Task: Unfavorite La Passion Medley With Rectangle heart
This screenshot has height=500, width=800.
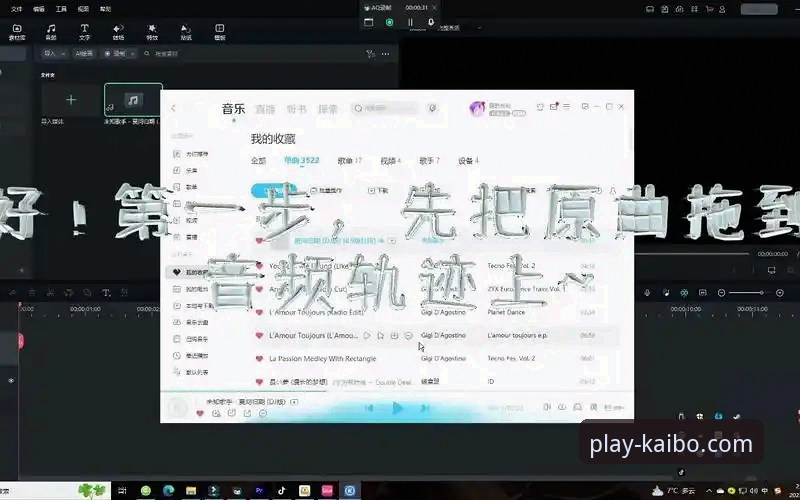Action: [259, 359]
